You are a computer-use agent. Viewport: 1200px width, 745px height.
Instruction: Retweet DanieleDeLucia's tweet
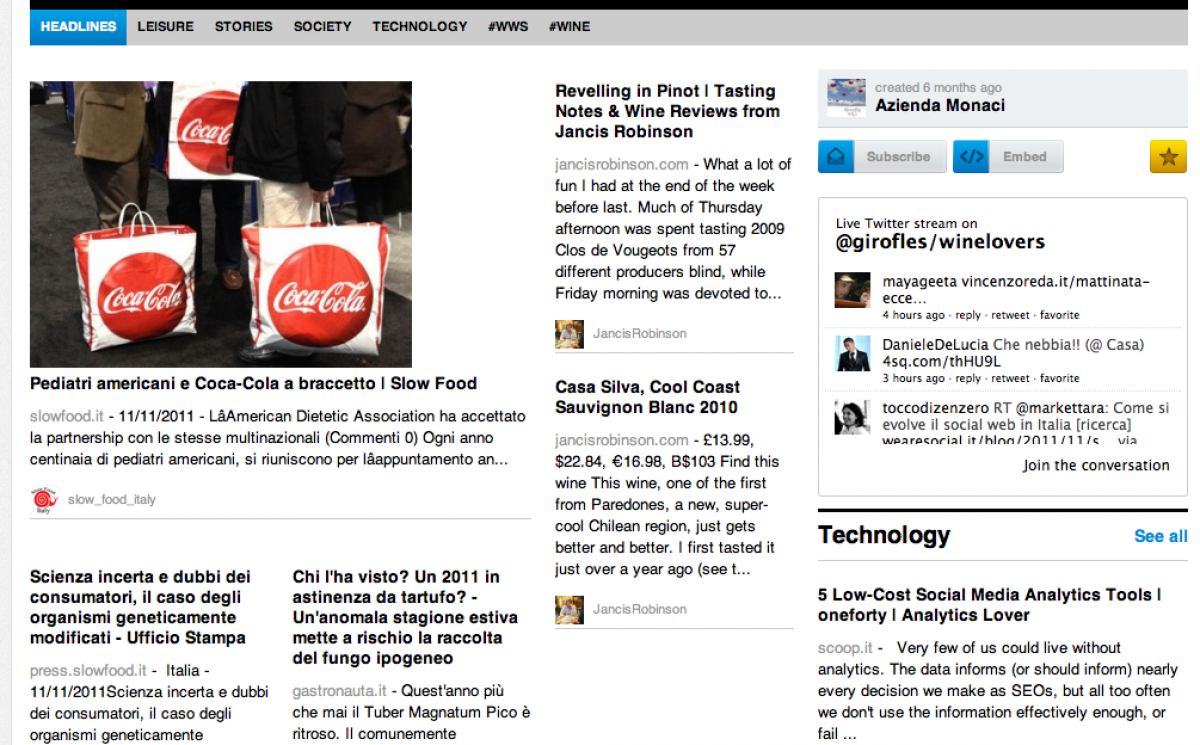pos(1011,378)
